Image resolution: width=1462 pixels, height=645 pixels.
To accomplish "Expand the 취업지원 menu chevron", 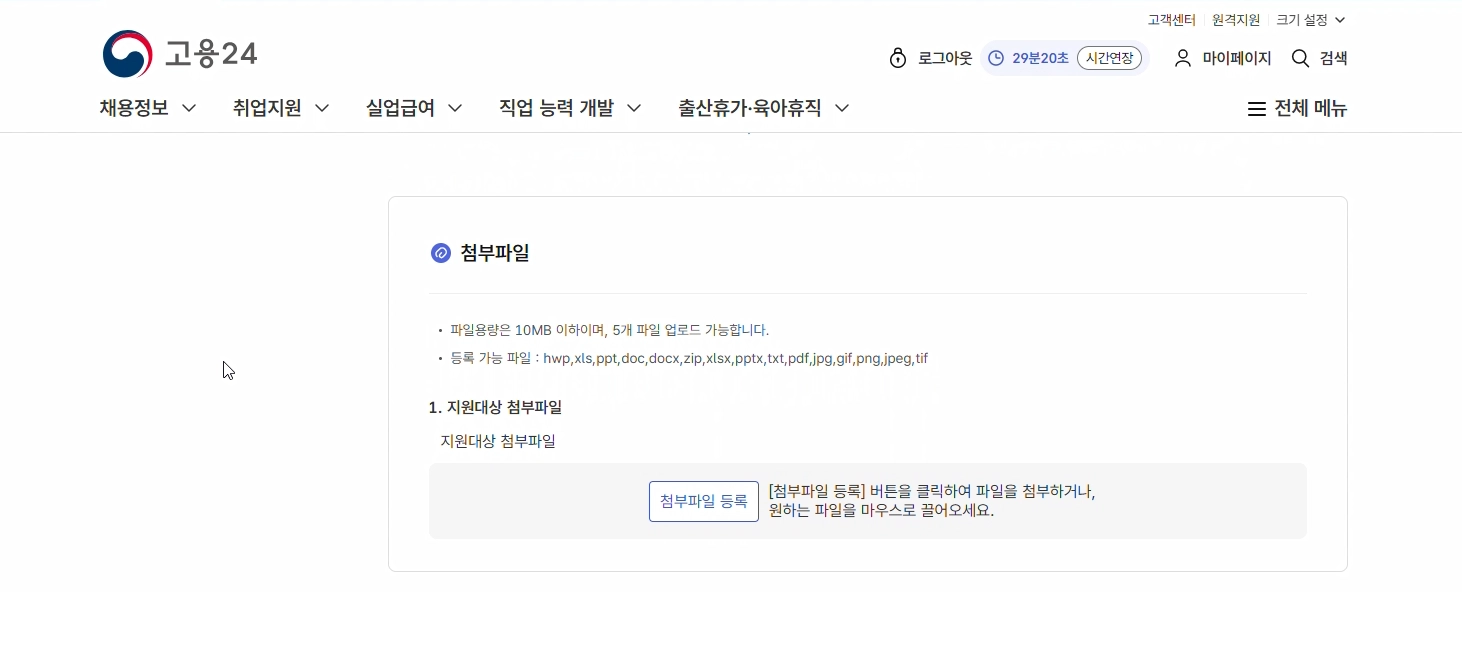I will click(322, 108).
